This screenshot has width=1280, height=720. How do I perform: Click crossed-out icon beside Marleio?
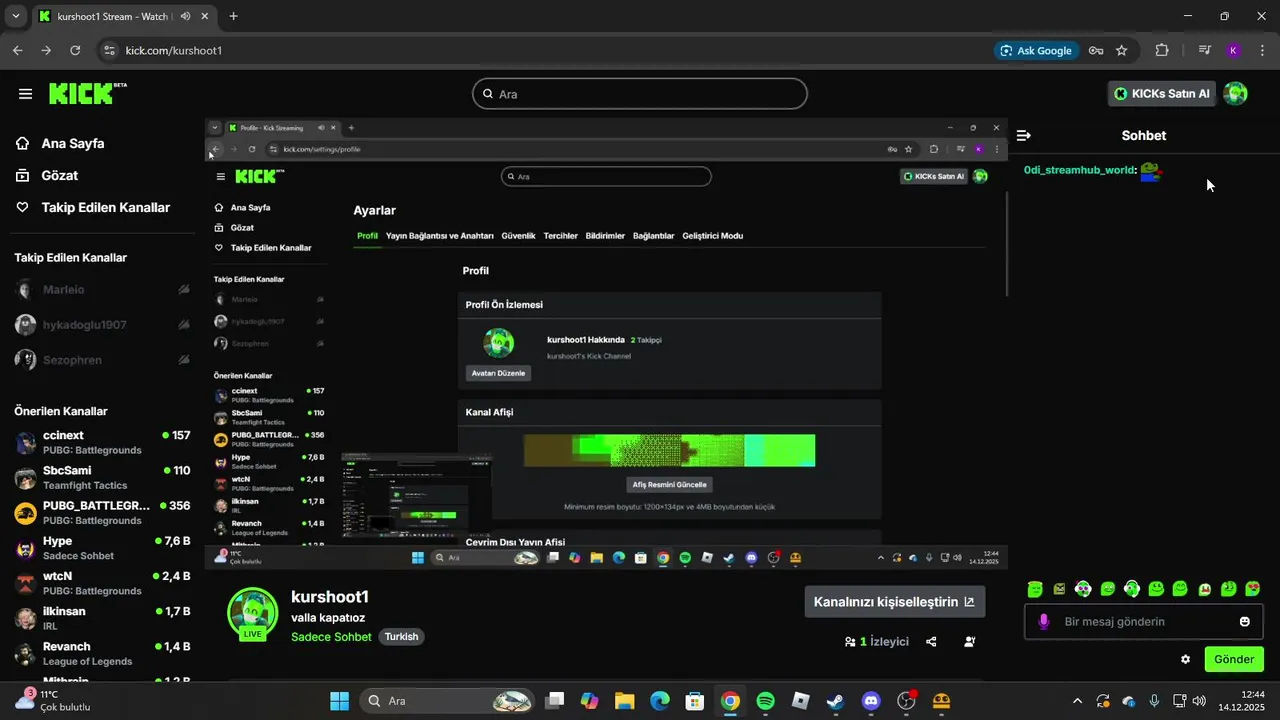click(x=184, y=290)
